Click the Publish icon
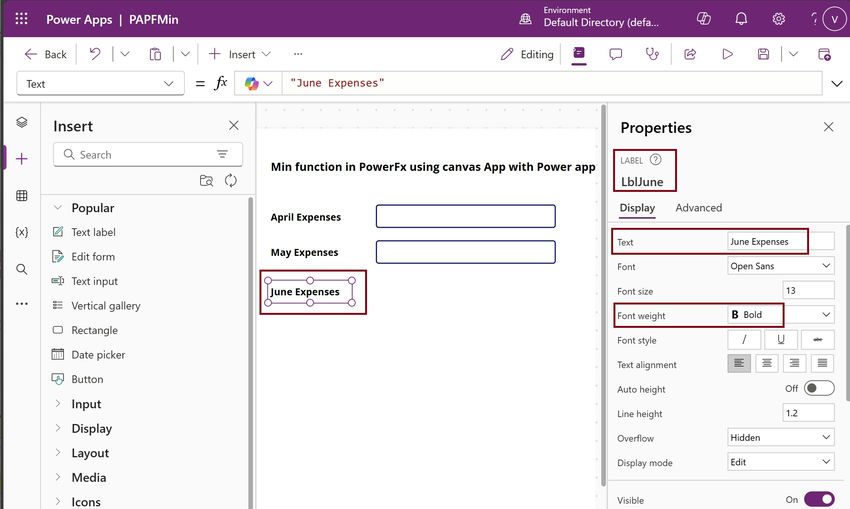Viewport: 850px width, 509px height. [824, 54]
